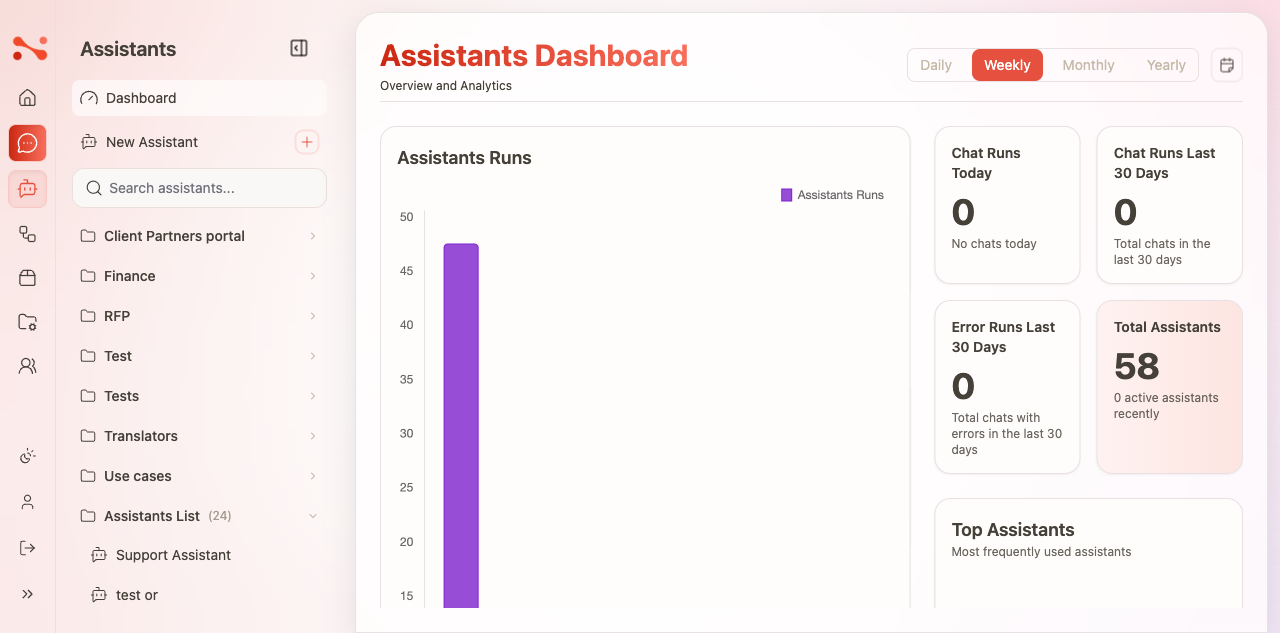Click the Translators folder icon
This screenshot has width=1280, height=633.
point(88,436)
